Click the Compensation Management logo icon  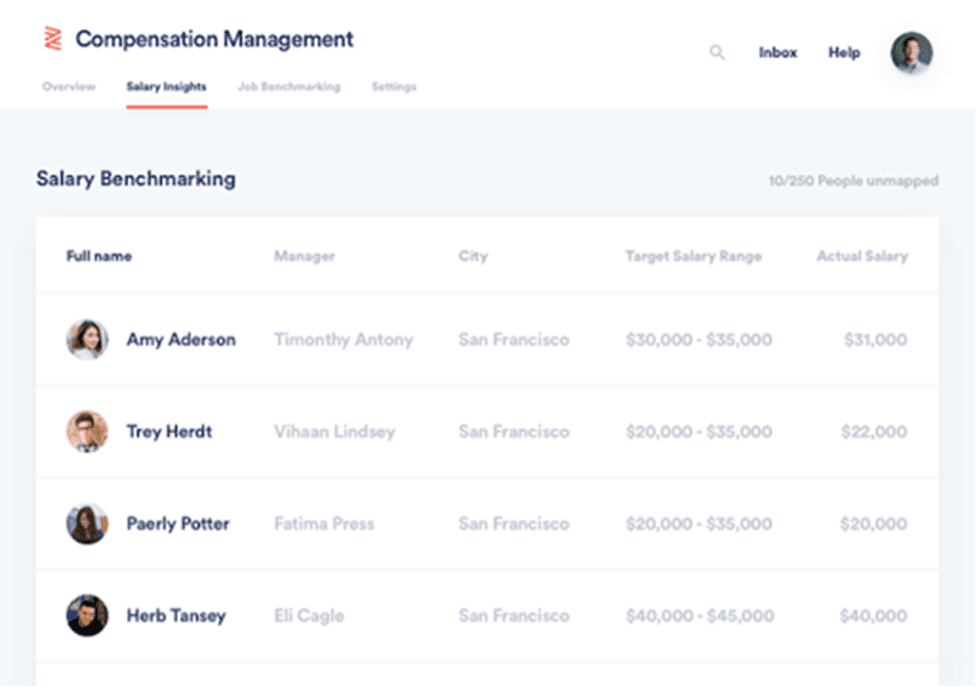(53, 39)
